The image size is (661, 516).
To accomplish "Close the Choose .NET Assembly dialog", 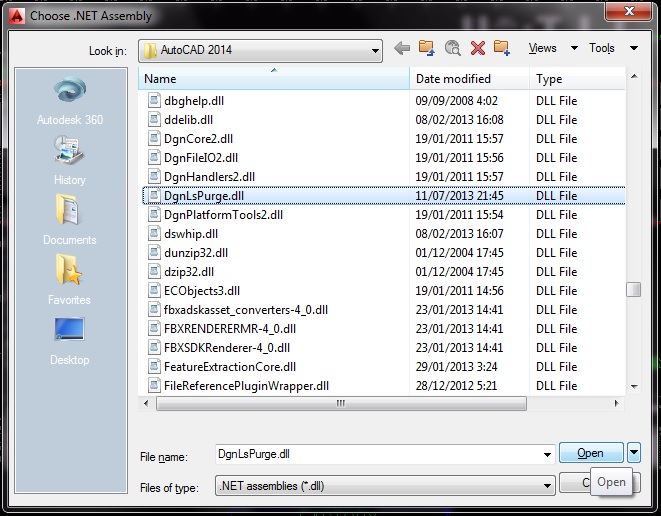I will pyautogui.click(x=629, y=12).
